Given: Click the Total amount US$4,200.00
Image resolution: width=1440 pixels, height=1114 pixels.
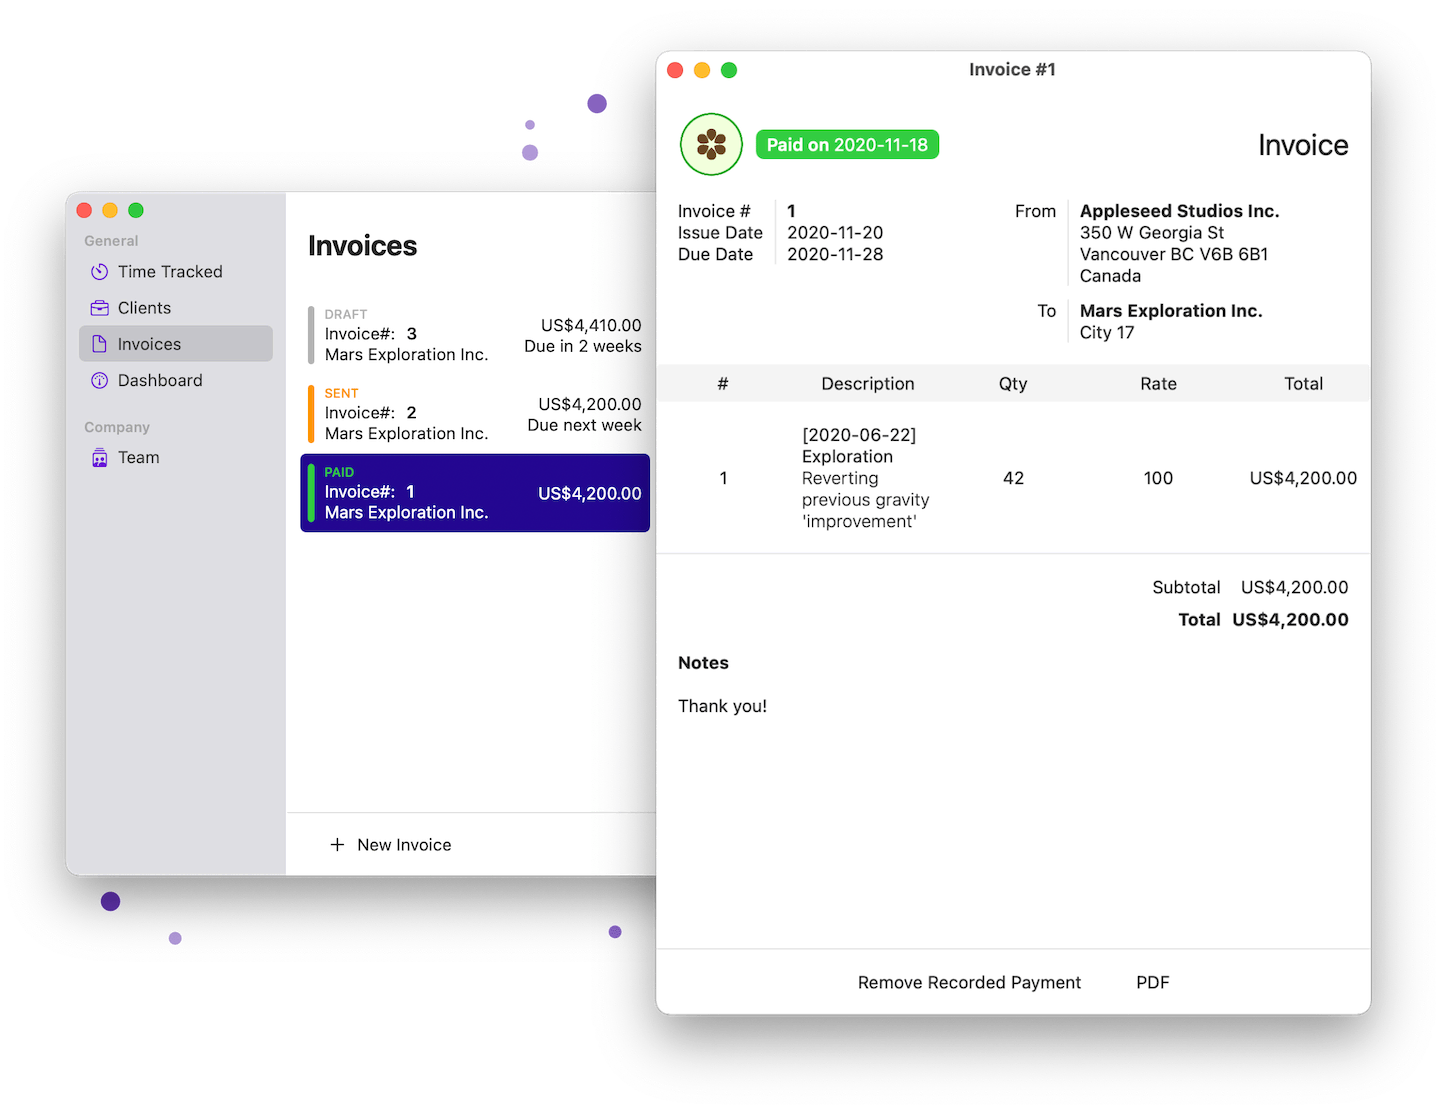Looking at the screenshot, I should click(1290, 619).
